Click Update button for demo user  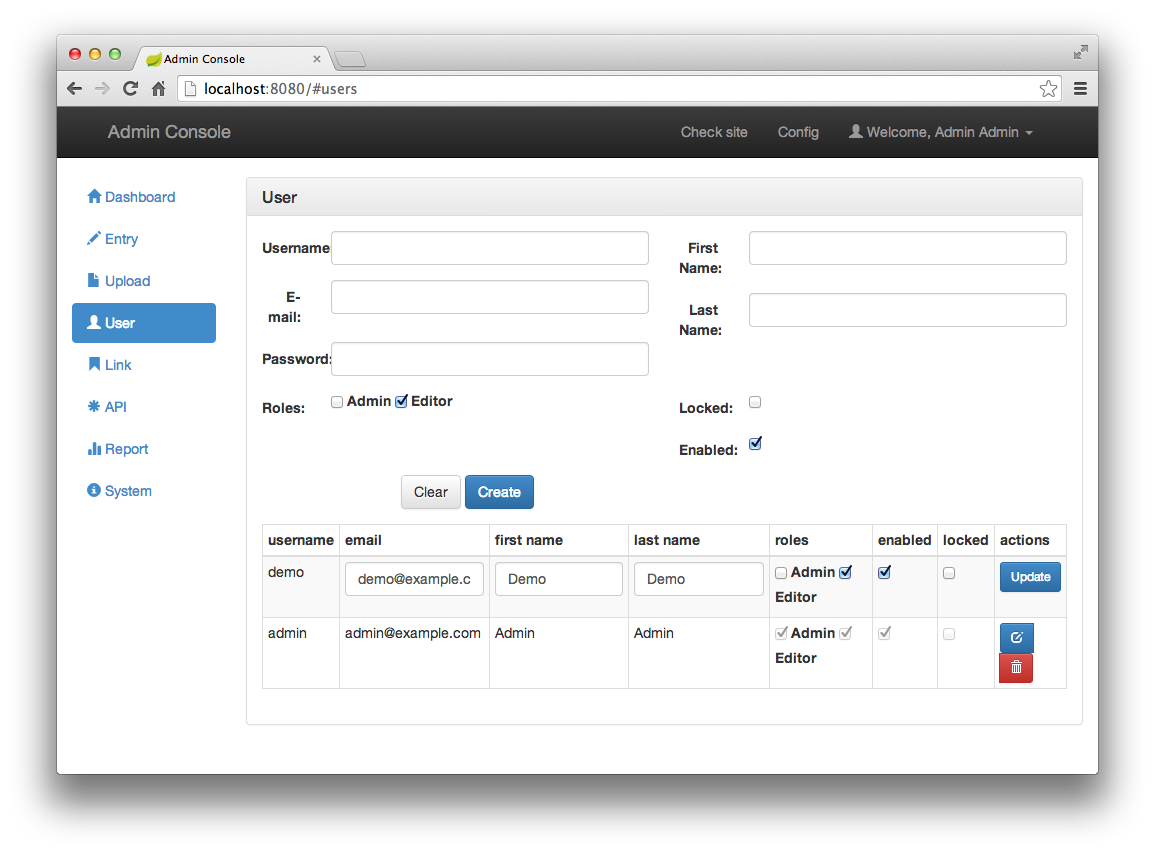(1030, 577)
